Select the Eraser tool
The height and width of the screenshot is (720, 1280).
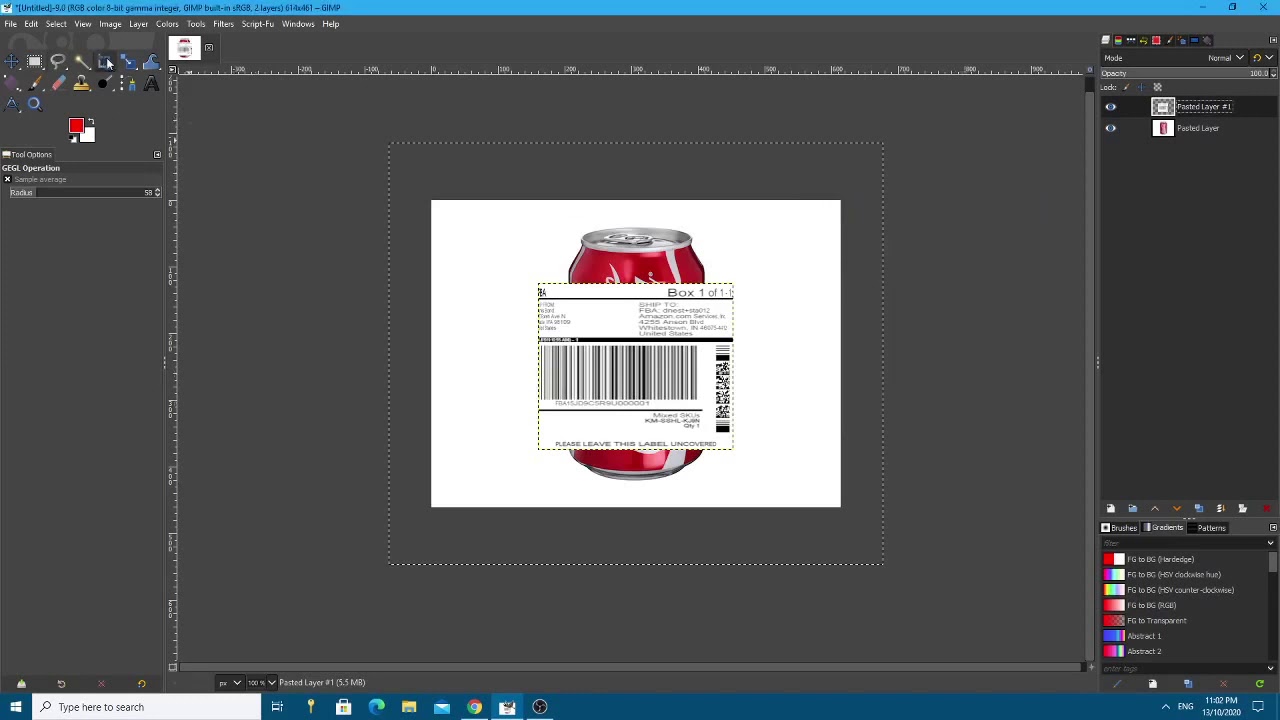(58, 84)
